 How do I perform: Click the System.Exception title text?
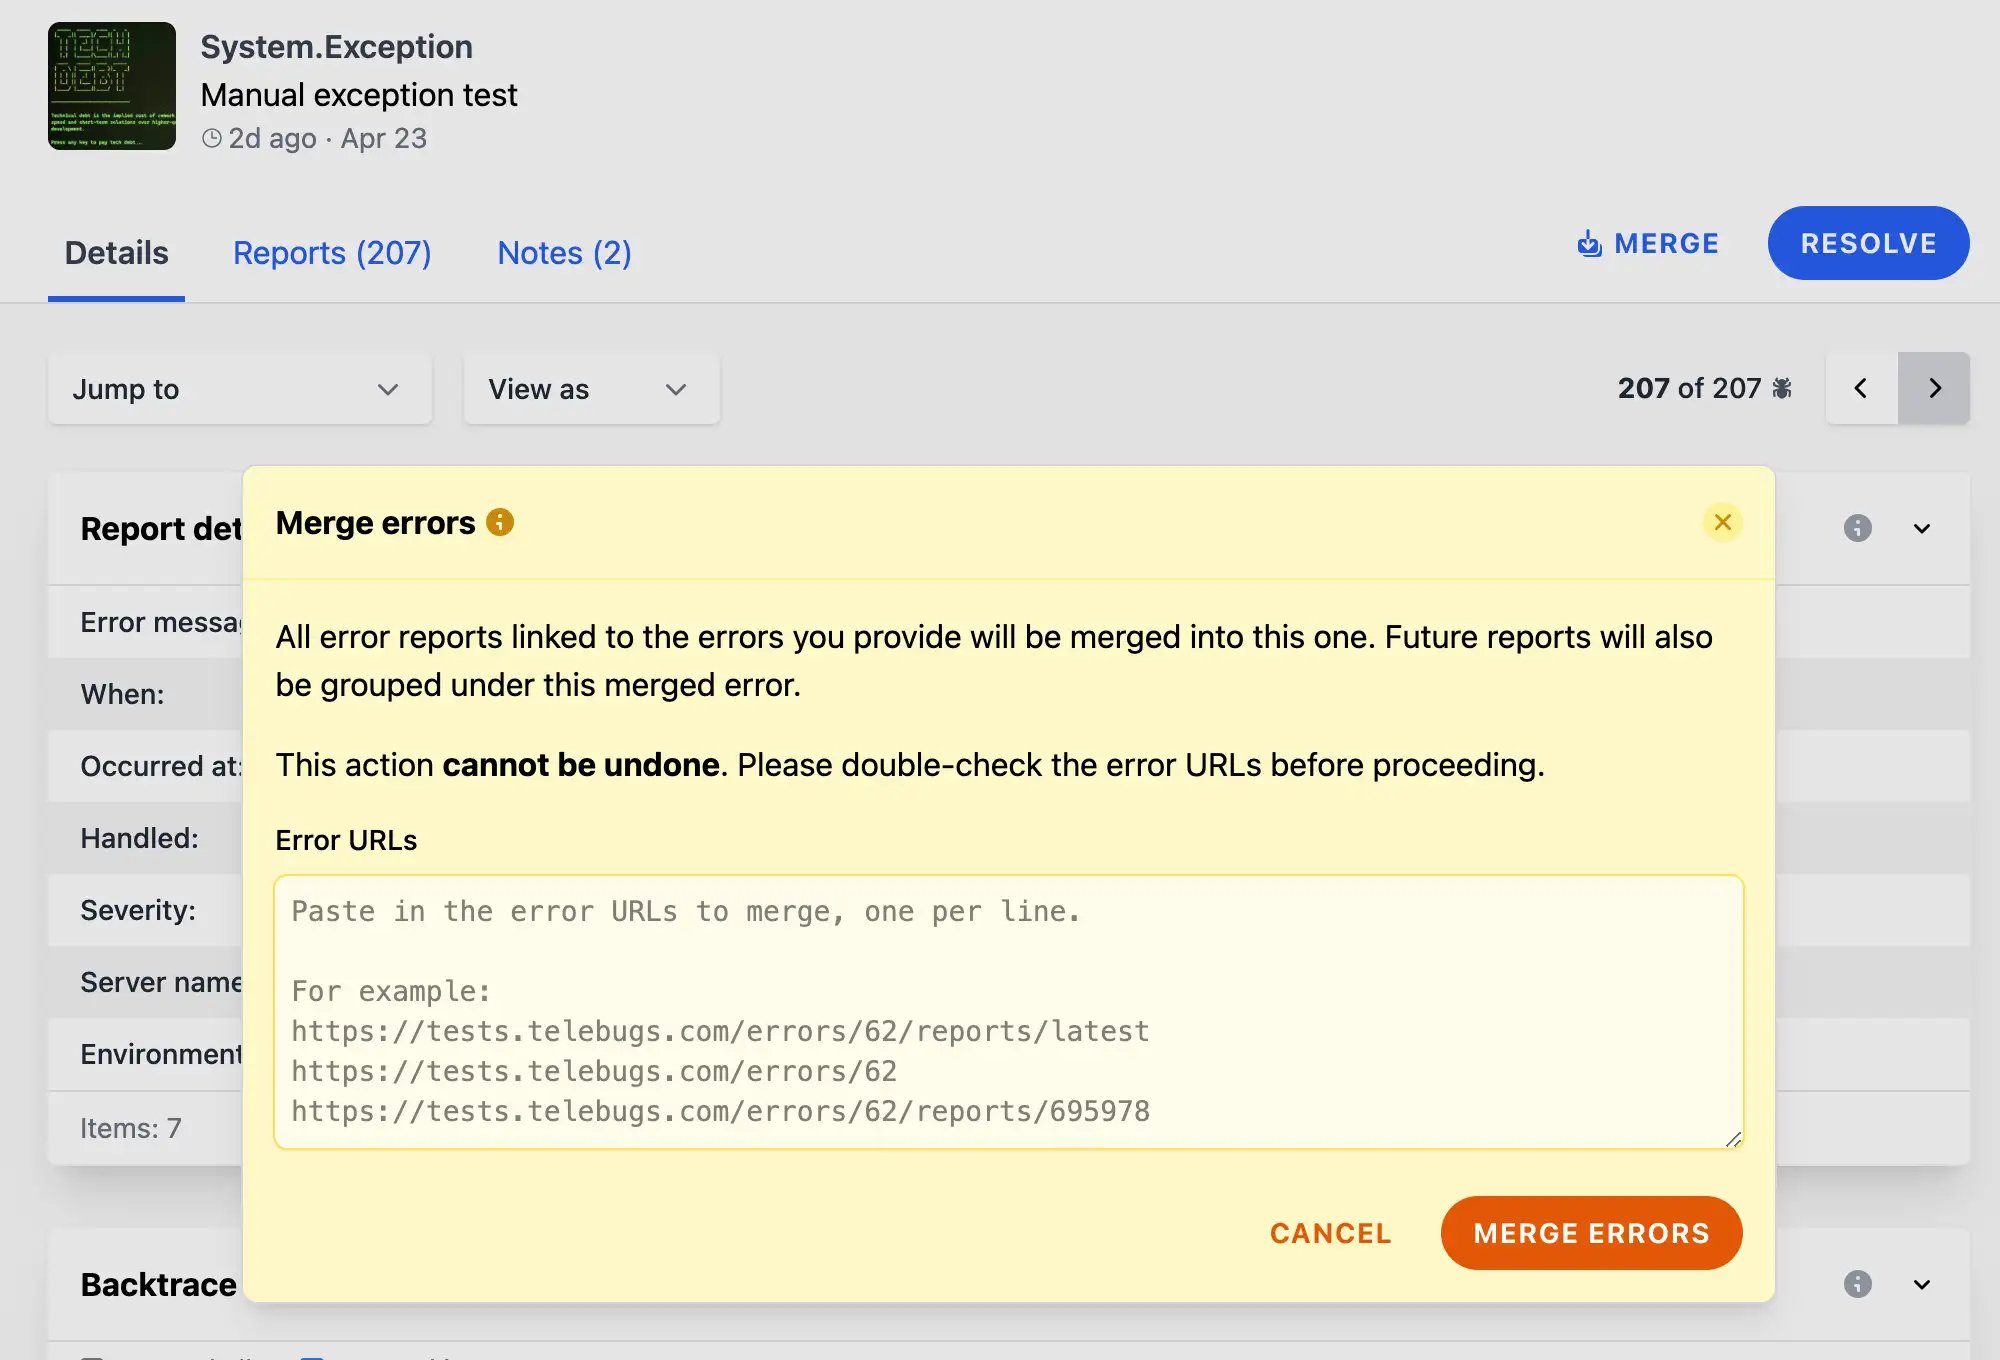(336, 47)
